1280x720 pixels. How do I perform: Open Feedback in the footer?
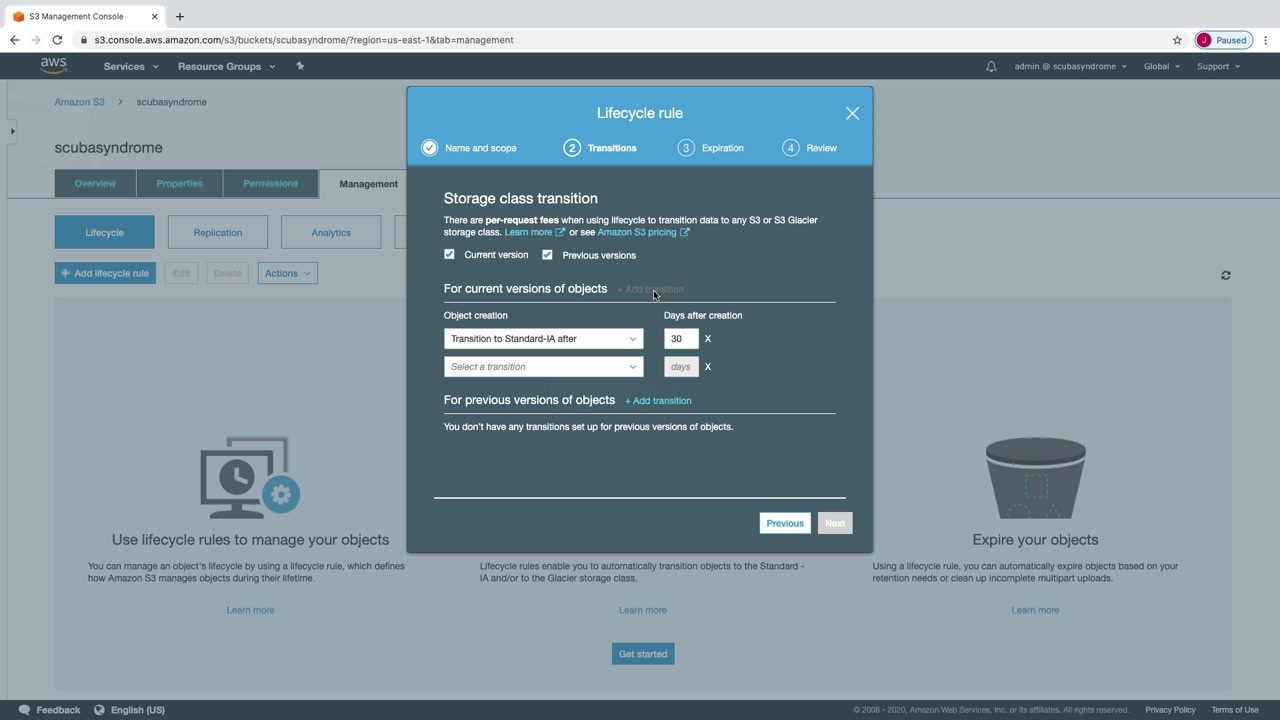click(x=50, y=710)
